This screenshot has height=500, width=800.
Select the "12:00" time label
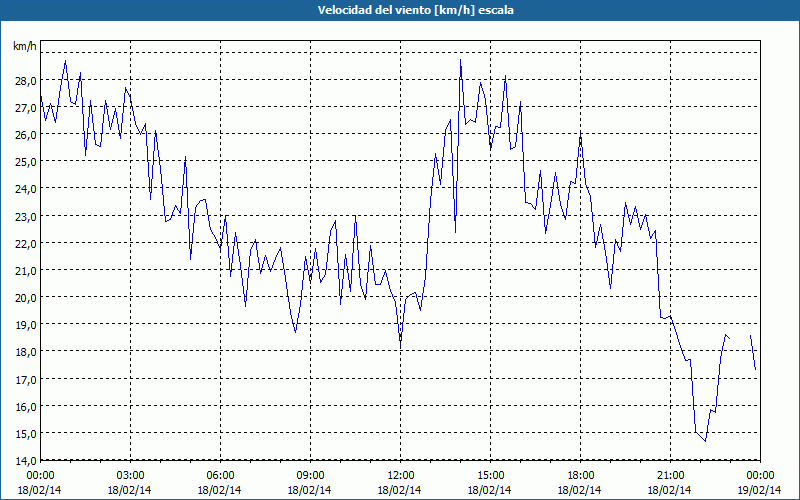[400, 476]
